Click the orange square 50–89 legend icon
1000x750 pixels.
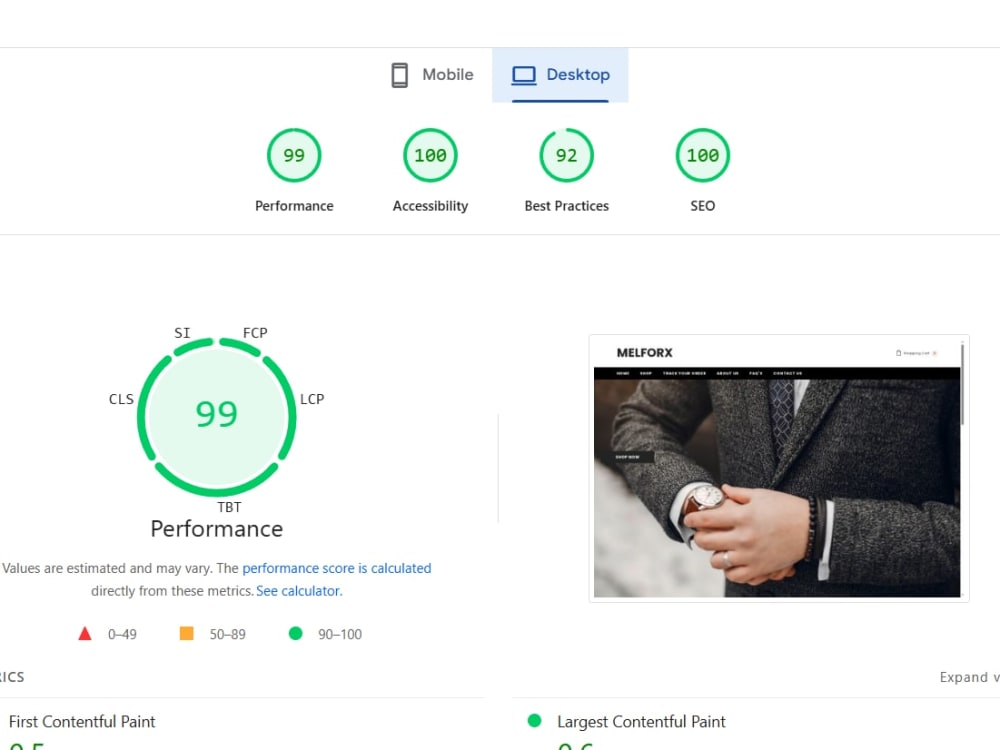(x=186, y=633)
